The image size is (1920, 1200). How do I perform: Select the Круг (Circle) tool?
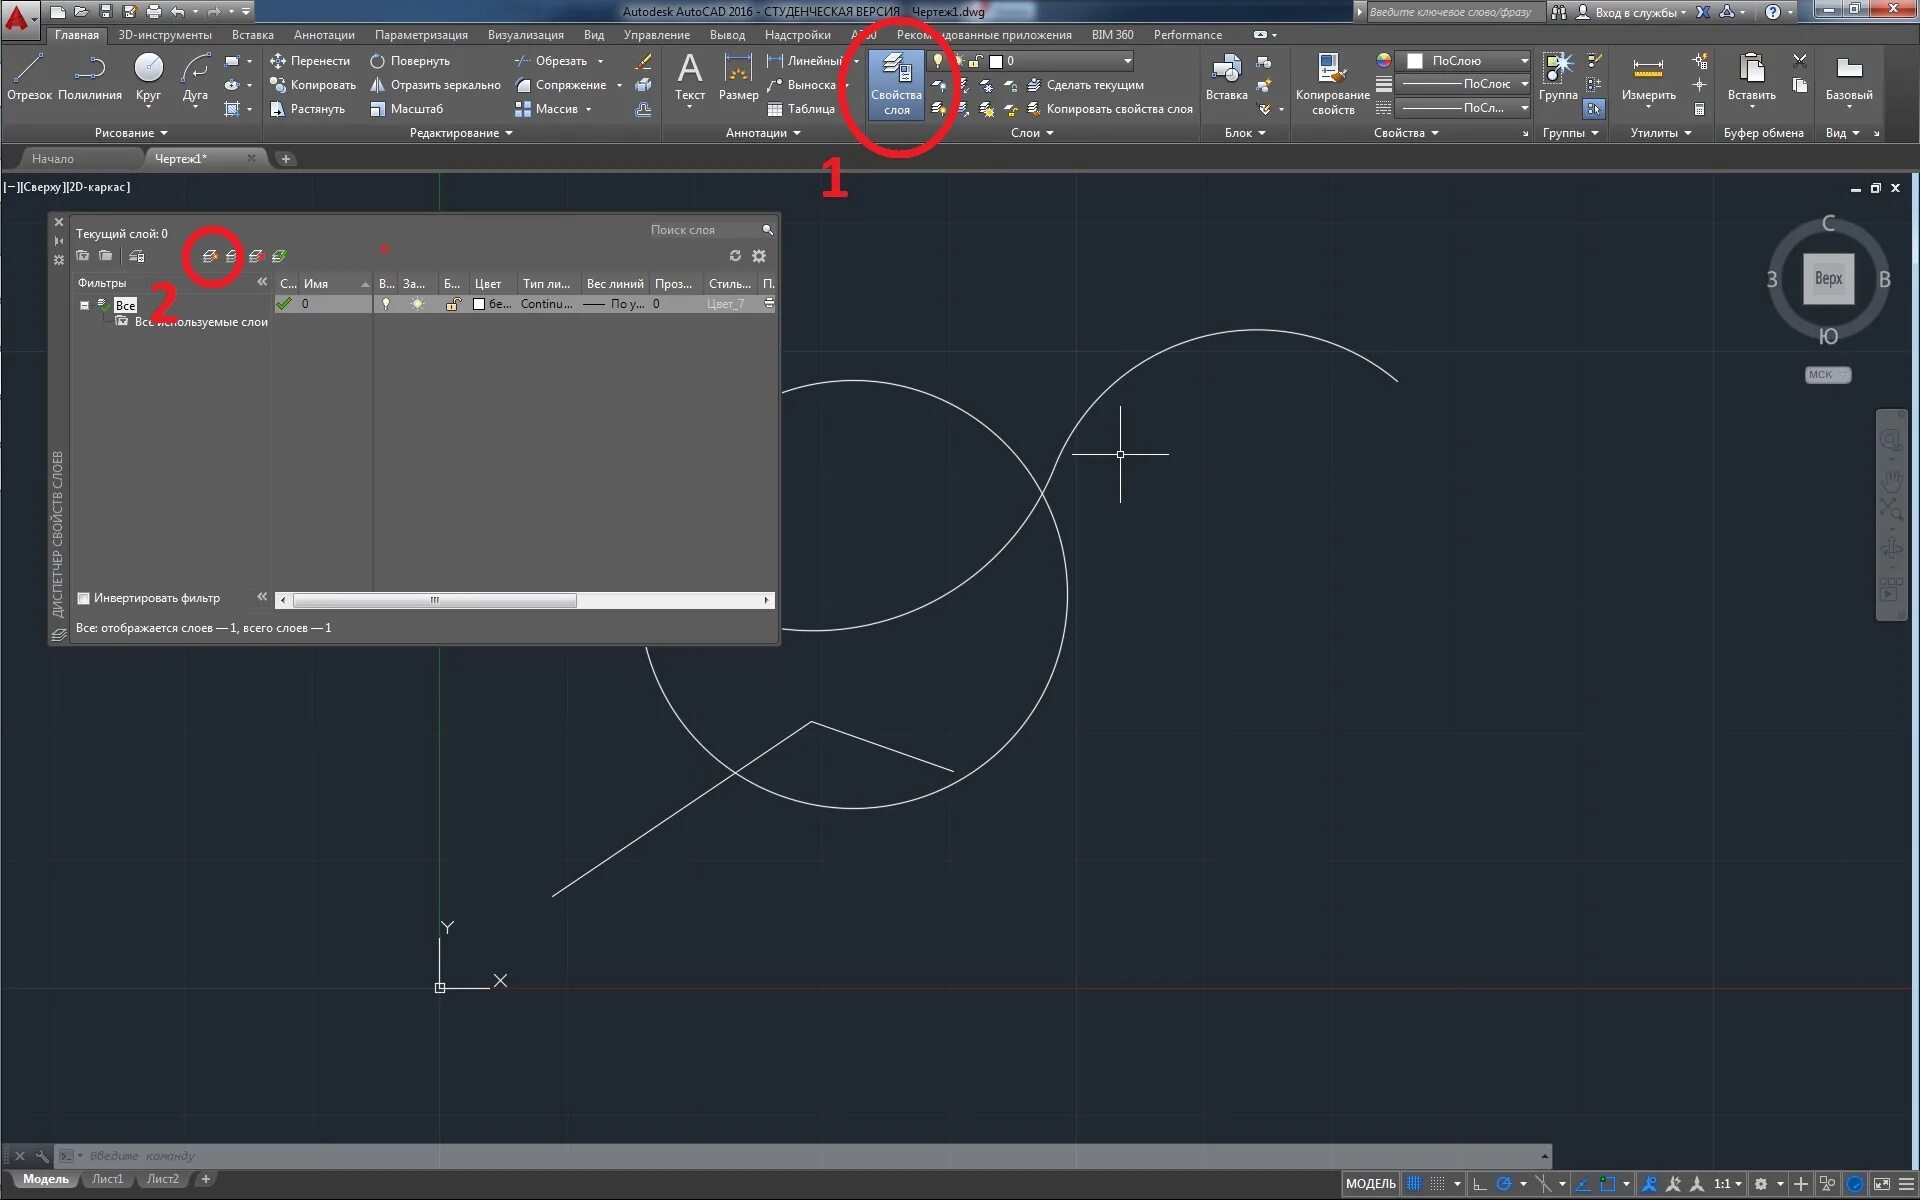click(x=148, y=78)
